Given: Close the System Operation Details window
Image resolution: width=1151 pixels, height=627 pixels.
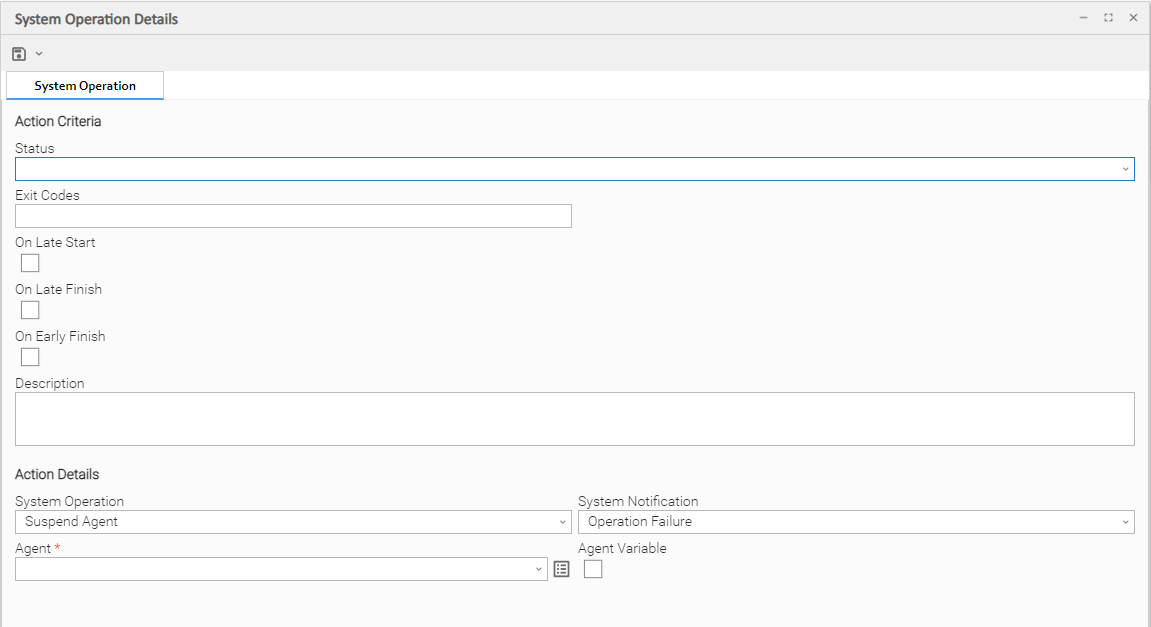Looking at the screenshot, I should pyautogui.click(x=1133, y=18).
